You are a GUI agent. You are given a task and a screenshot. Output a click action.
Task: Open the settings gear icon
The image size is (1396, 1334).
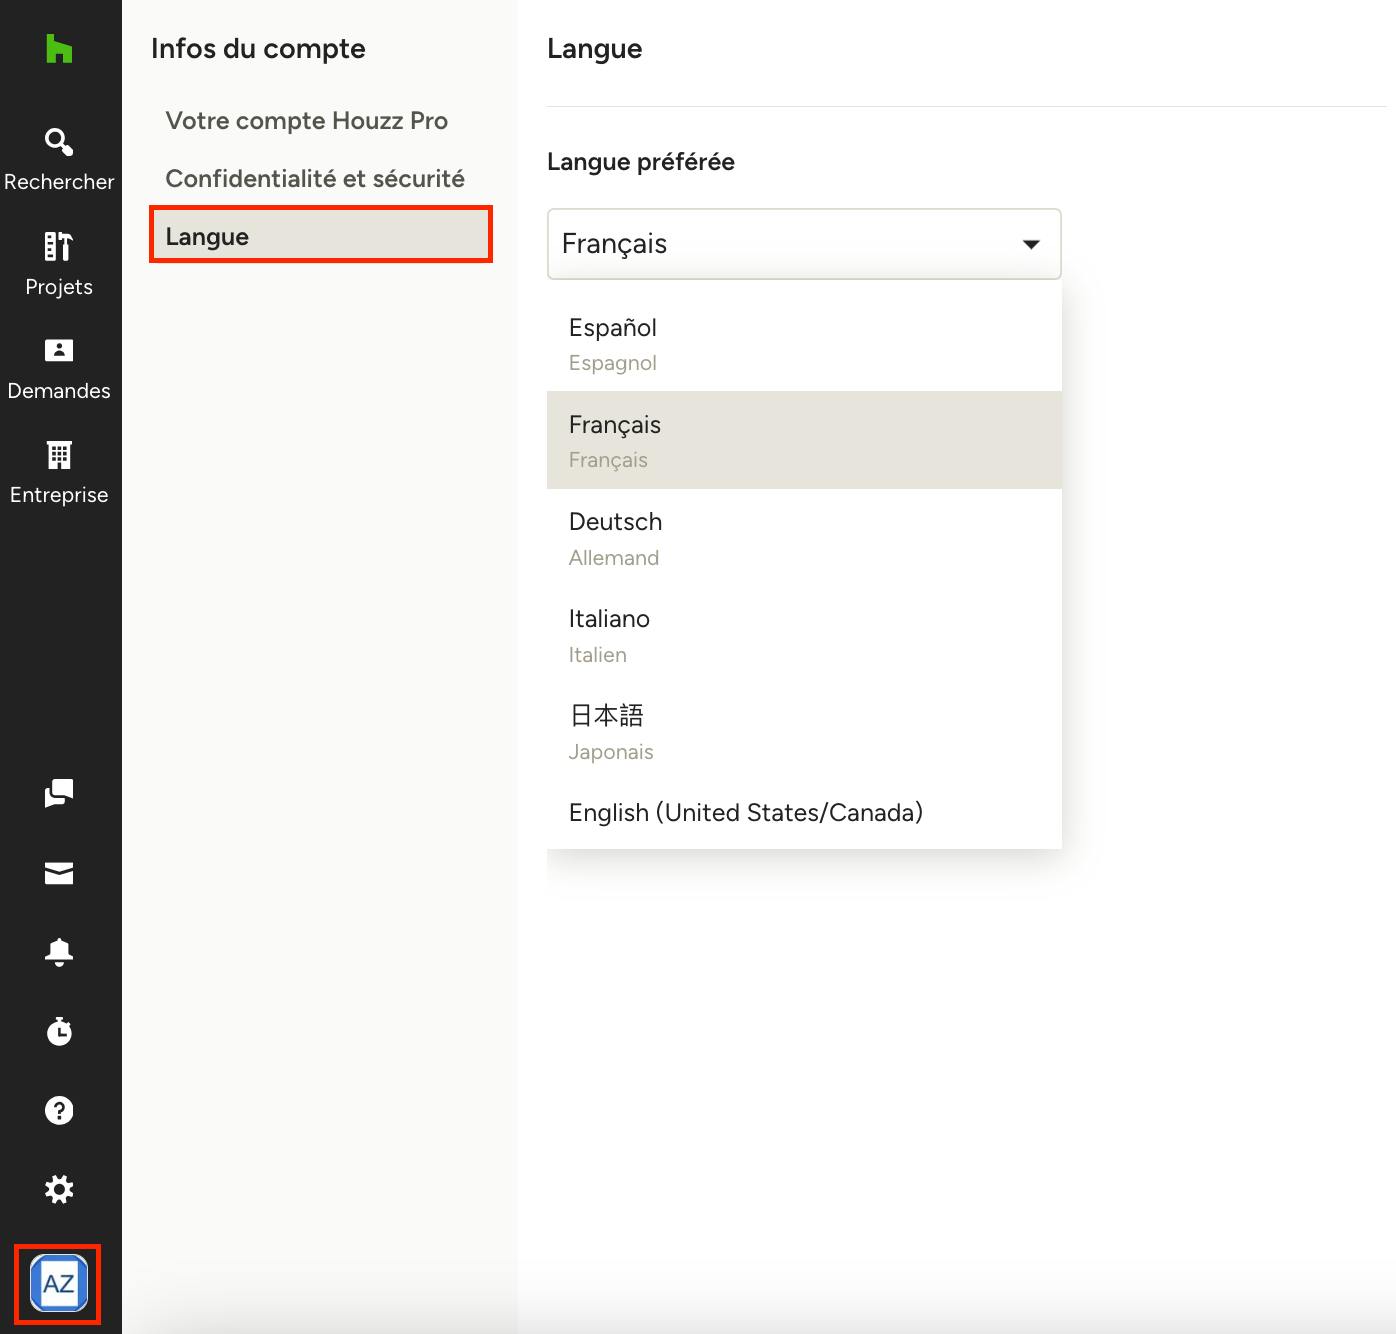pos(59,1189)
